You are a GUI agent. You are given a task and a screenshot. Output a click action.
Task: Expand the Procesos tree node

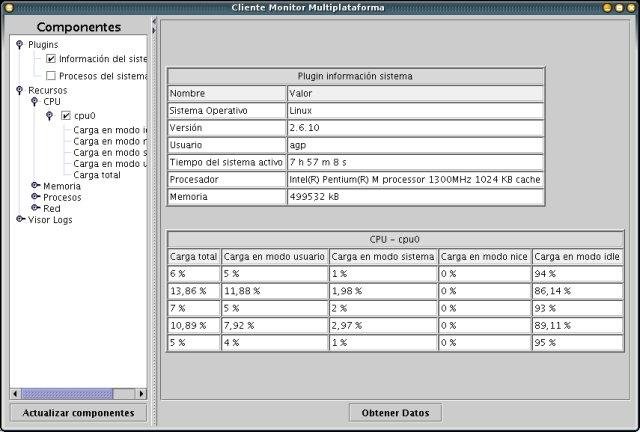coord(35,197)
